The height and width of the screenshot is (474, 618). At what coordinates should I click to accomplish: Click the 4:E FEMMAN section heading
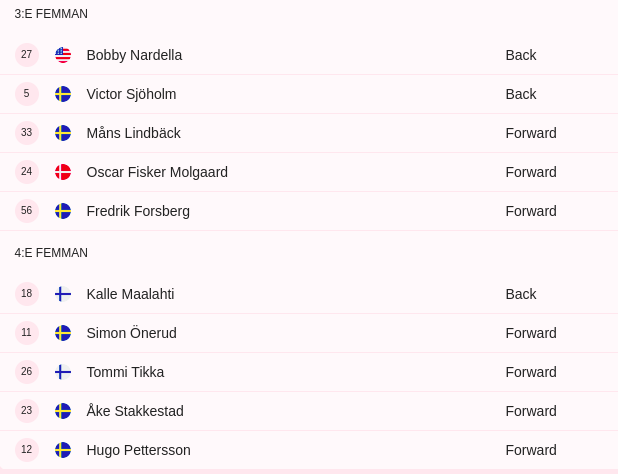click(x=51, y=253)
